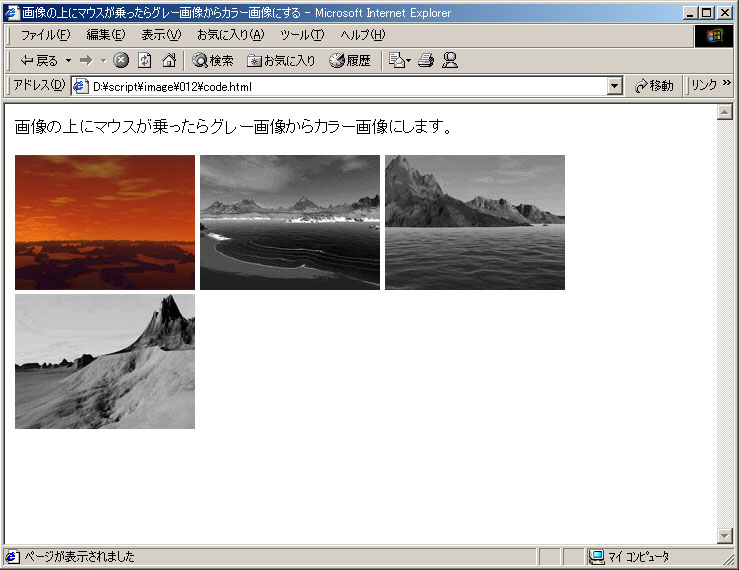Open the 編集(E) menu
Screen dimensions: 739x570
point(106,34)
